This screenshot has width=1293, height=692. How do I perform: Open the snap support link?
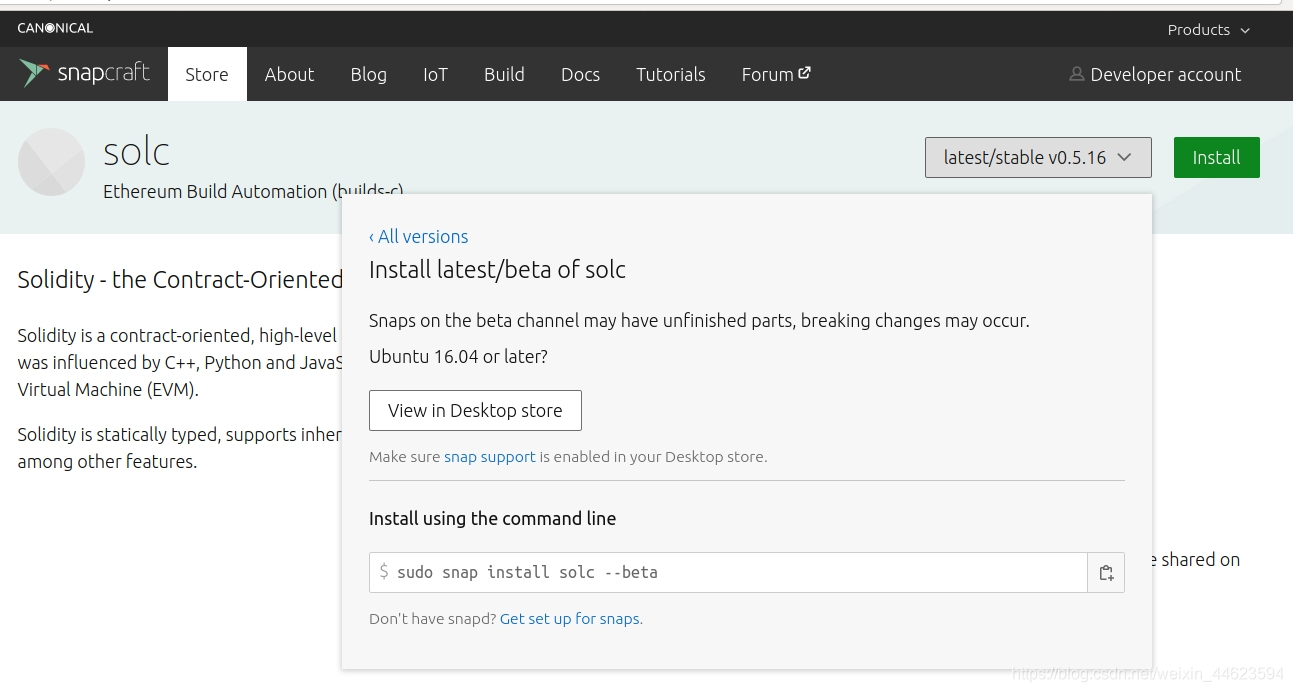click(490, 457)
